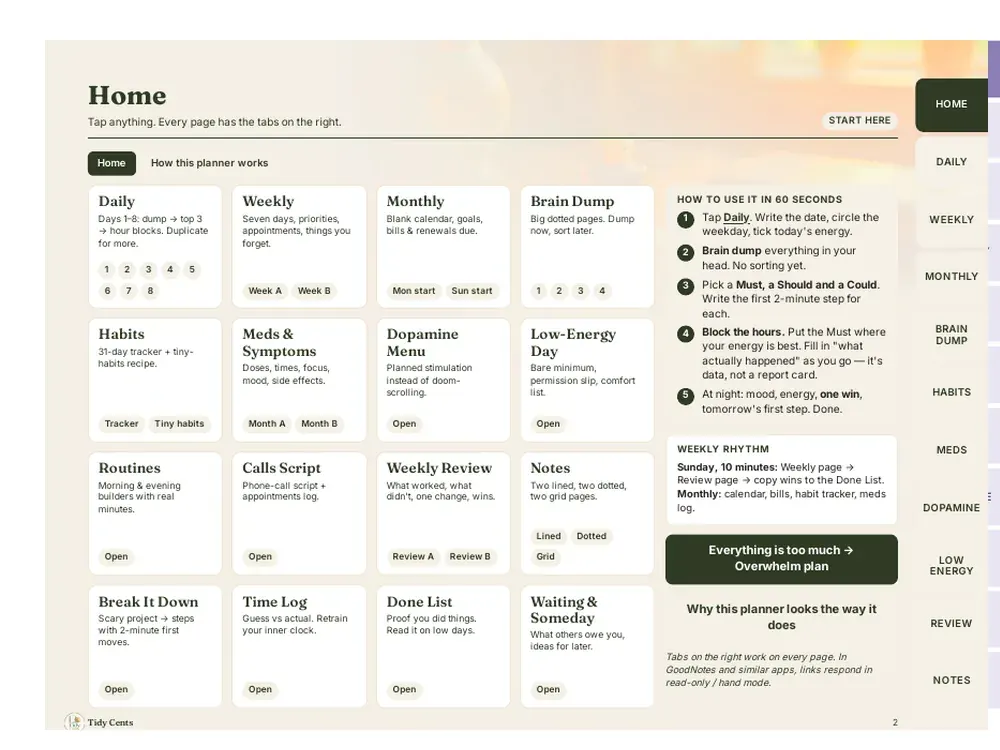1000x750 pixels.
Task: Open the Time Log page
Action: pos(260,689)
